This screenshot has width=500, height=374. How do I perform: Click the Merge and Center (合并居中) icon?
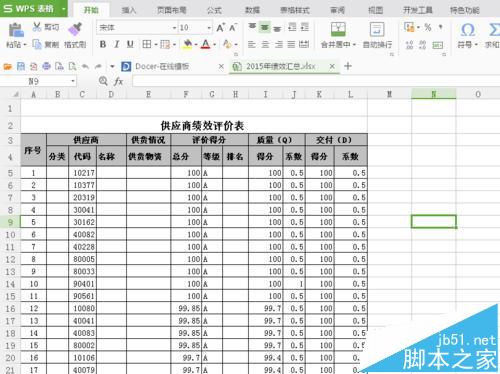point(338,29)
